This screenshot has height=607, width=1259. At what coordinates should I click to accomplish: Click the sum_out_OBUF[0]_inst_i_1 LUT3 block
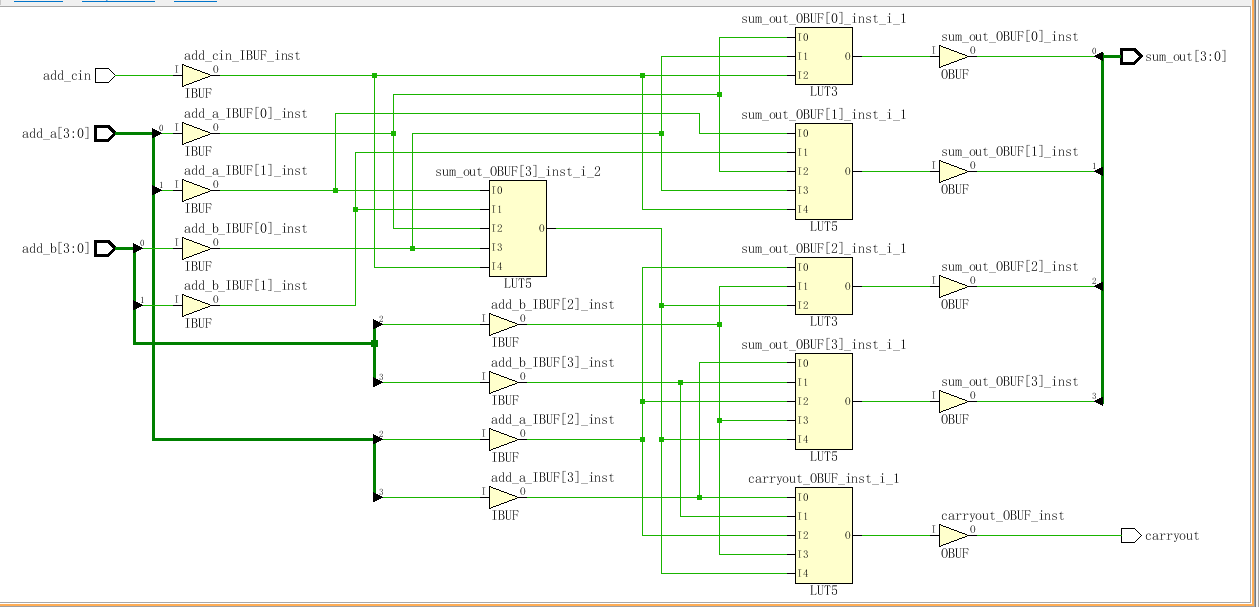coord(823,57)
